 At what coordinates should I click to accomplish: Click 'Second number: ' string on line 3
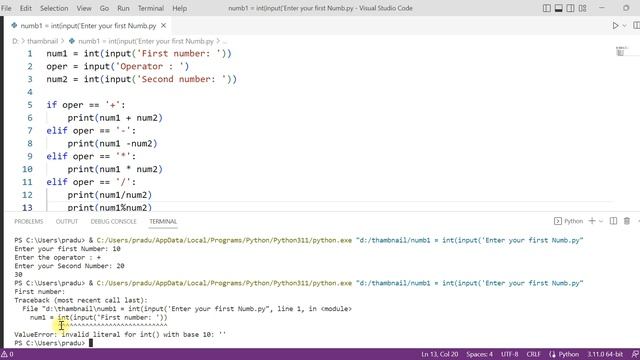(183, 79)
